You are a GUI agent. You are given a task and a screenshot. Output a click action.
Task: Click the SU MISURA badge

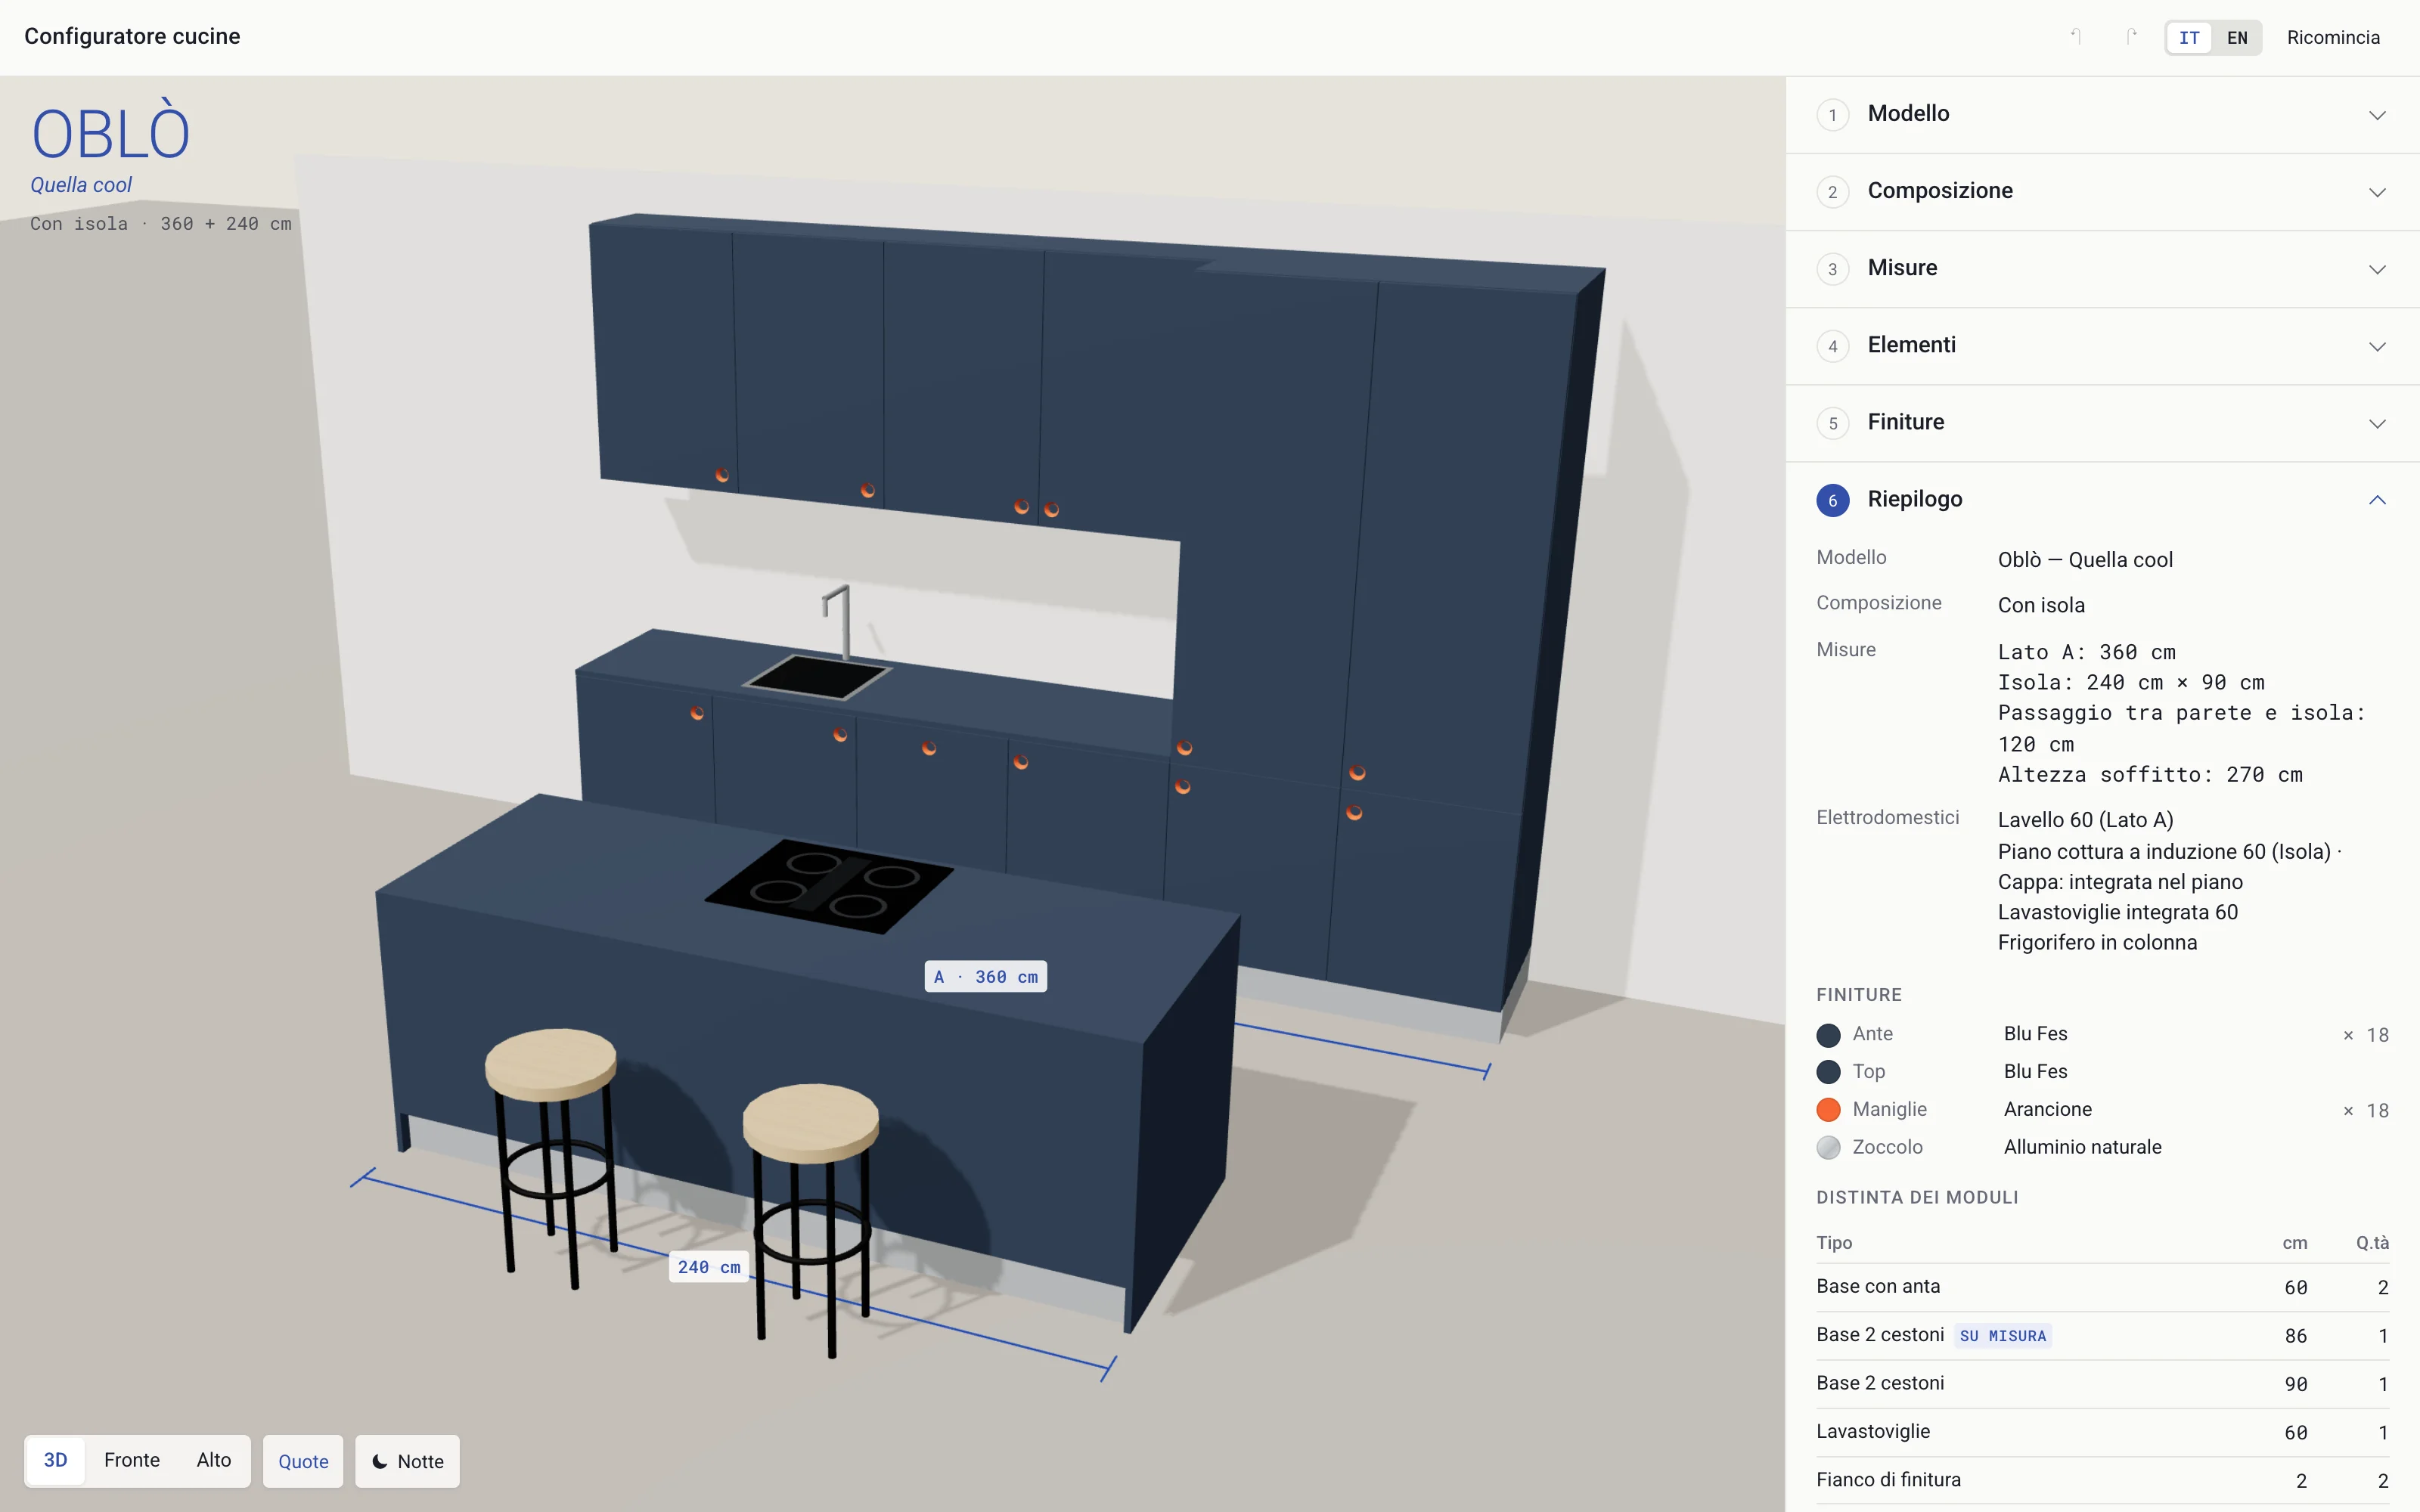click(2003, 1336)
